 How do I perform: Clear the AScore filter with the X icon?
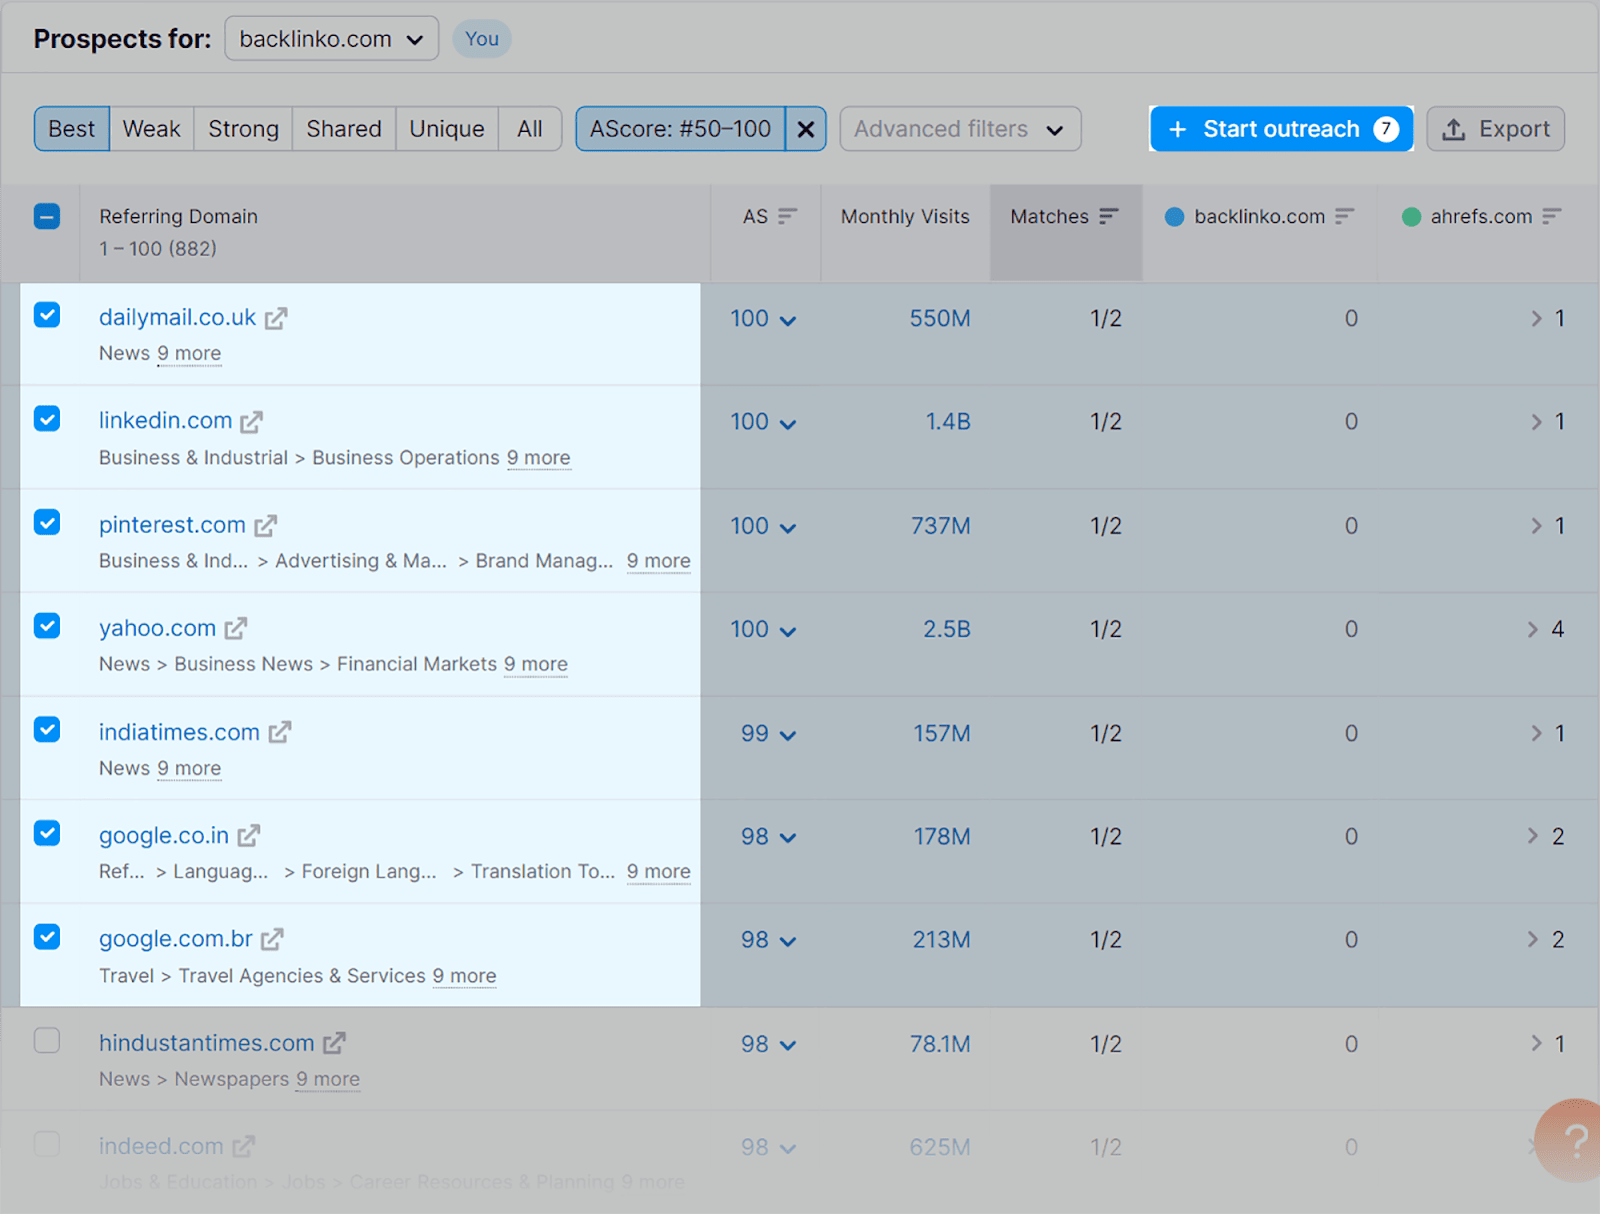click(806, 128)
